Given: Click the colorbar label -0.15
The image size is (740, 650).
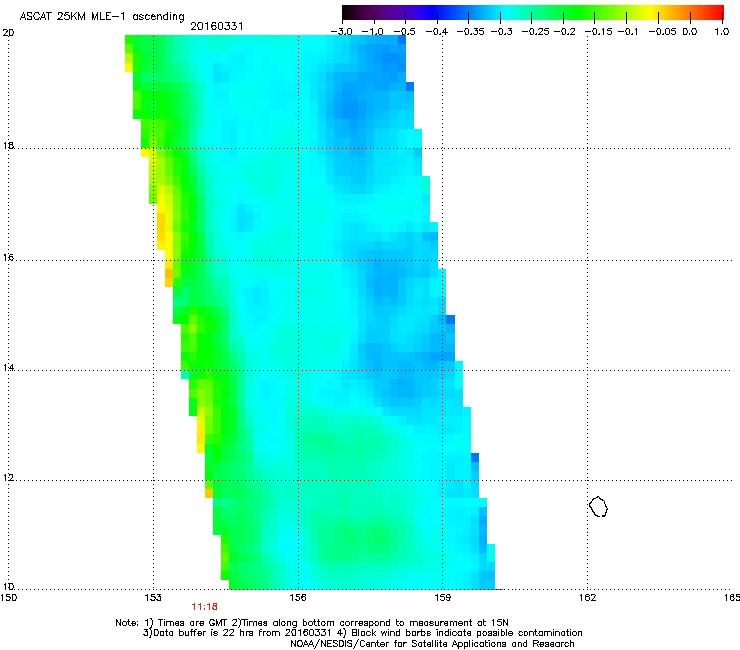Looking at the screenshot, I should [598, 32].
